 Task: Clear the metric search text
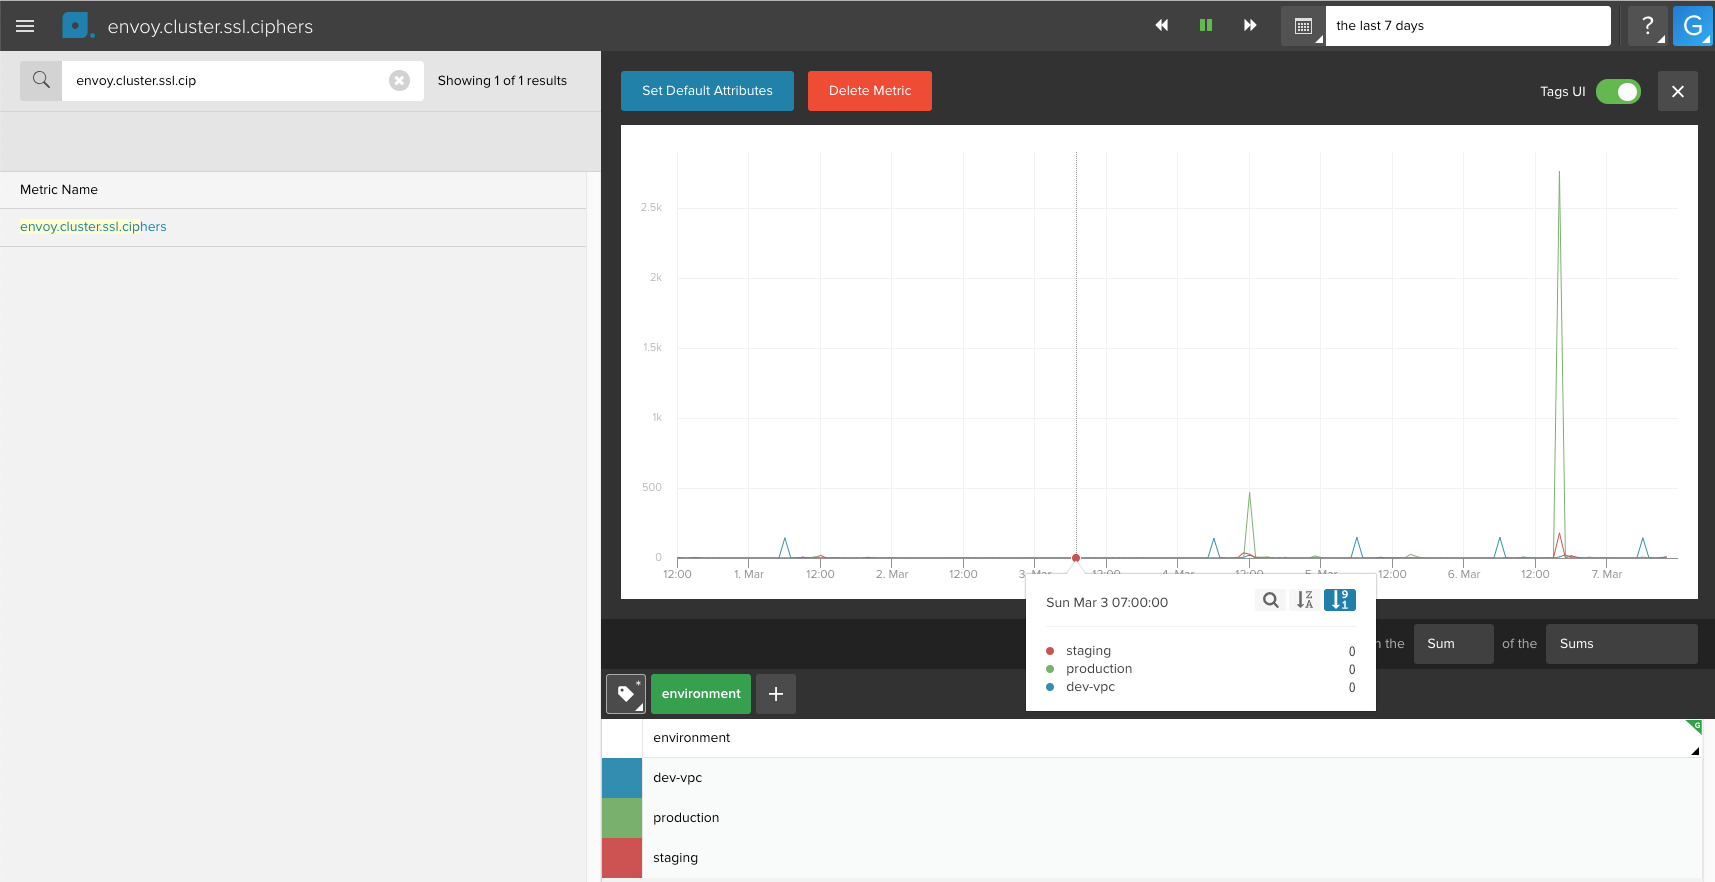click(399, 80)
